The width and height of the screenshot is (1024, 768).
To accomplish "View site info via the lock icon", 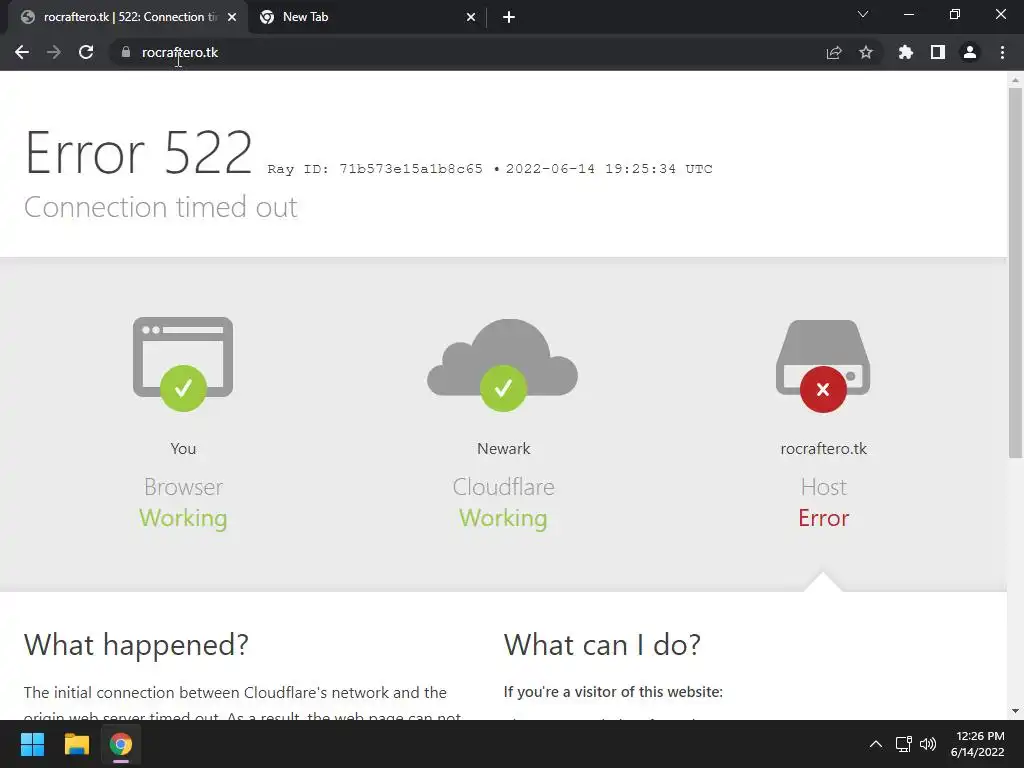I will 125,52.
